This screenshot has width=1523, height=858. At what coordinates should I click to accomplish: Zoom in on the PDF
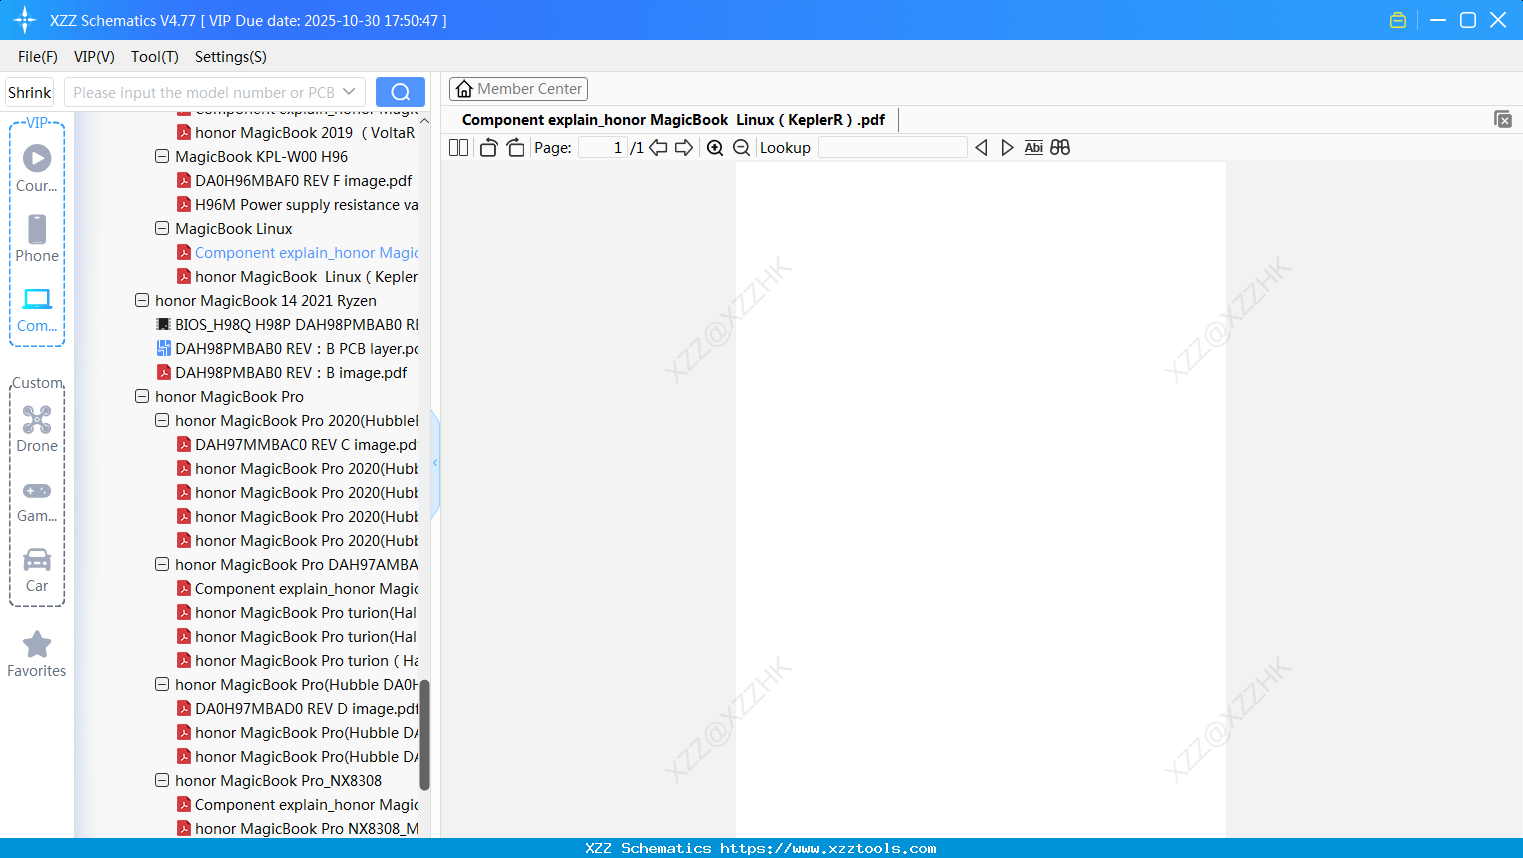(x=715, y=148)
